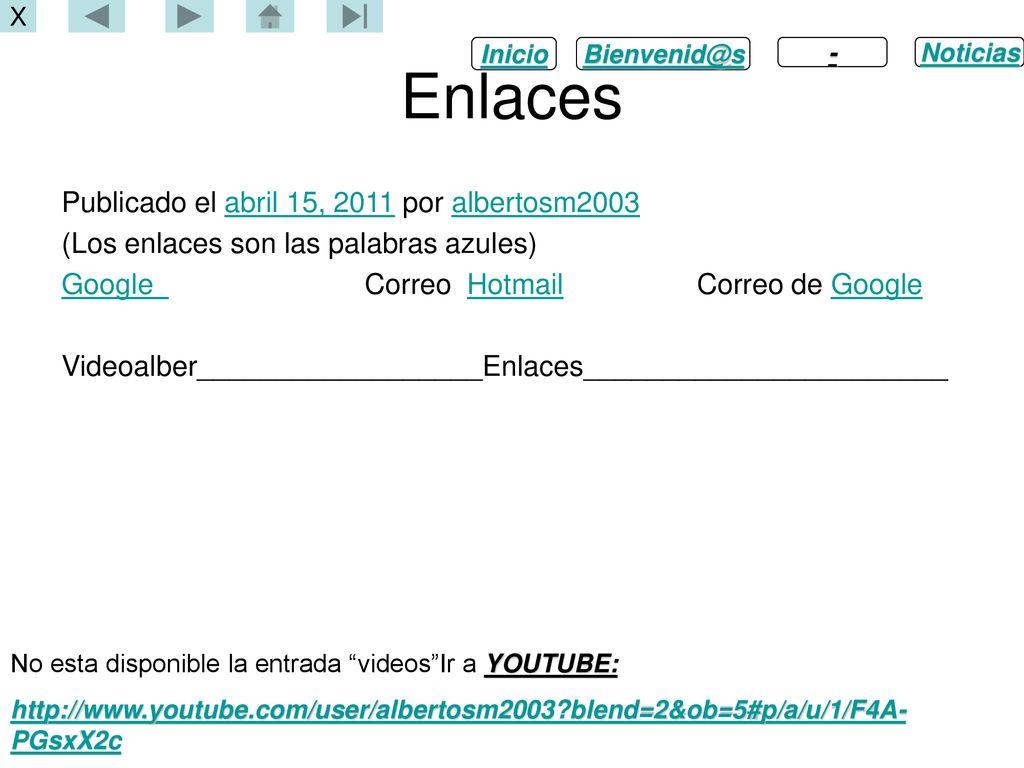Open the youtube.com/user/albertosm2003 URL link
The image size is (1024, 768).
[458, 725]
